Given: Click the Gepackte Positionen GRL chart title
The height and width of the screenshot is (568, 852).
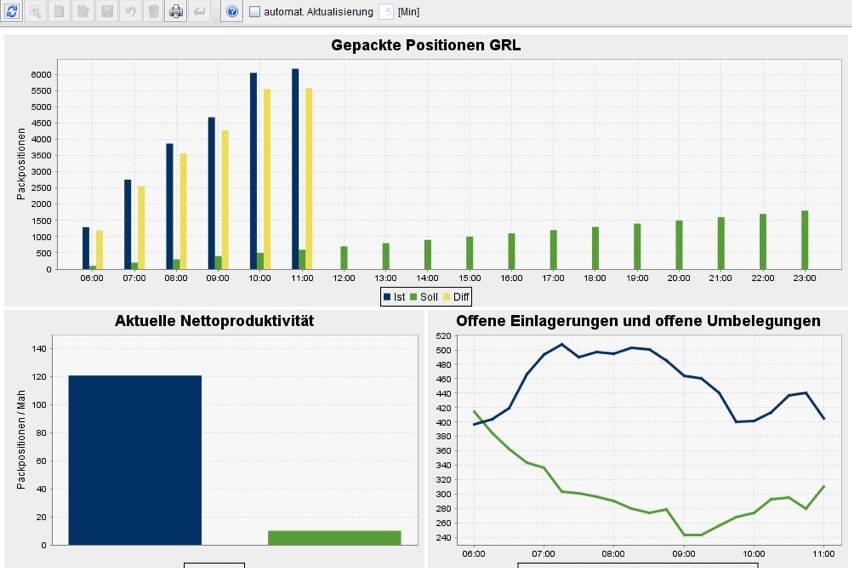Looking at the screenshot, I should (426, 45).
